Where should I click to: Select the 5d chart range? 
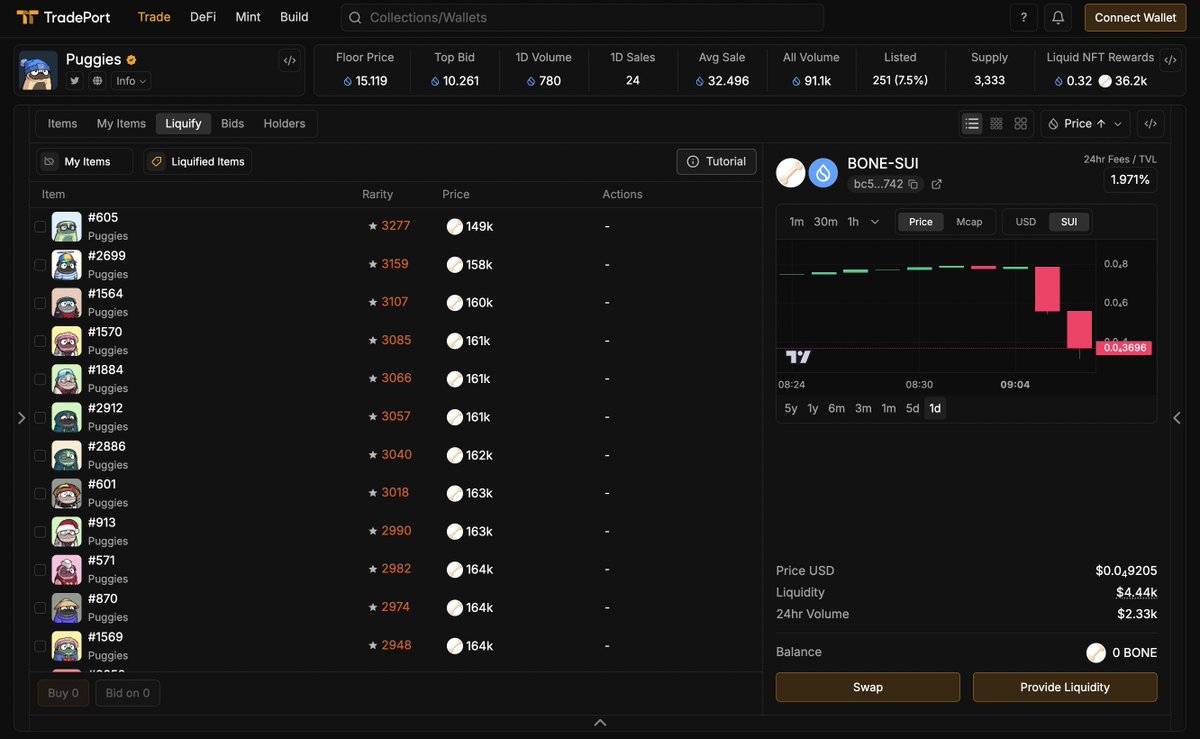(912, 408)
